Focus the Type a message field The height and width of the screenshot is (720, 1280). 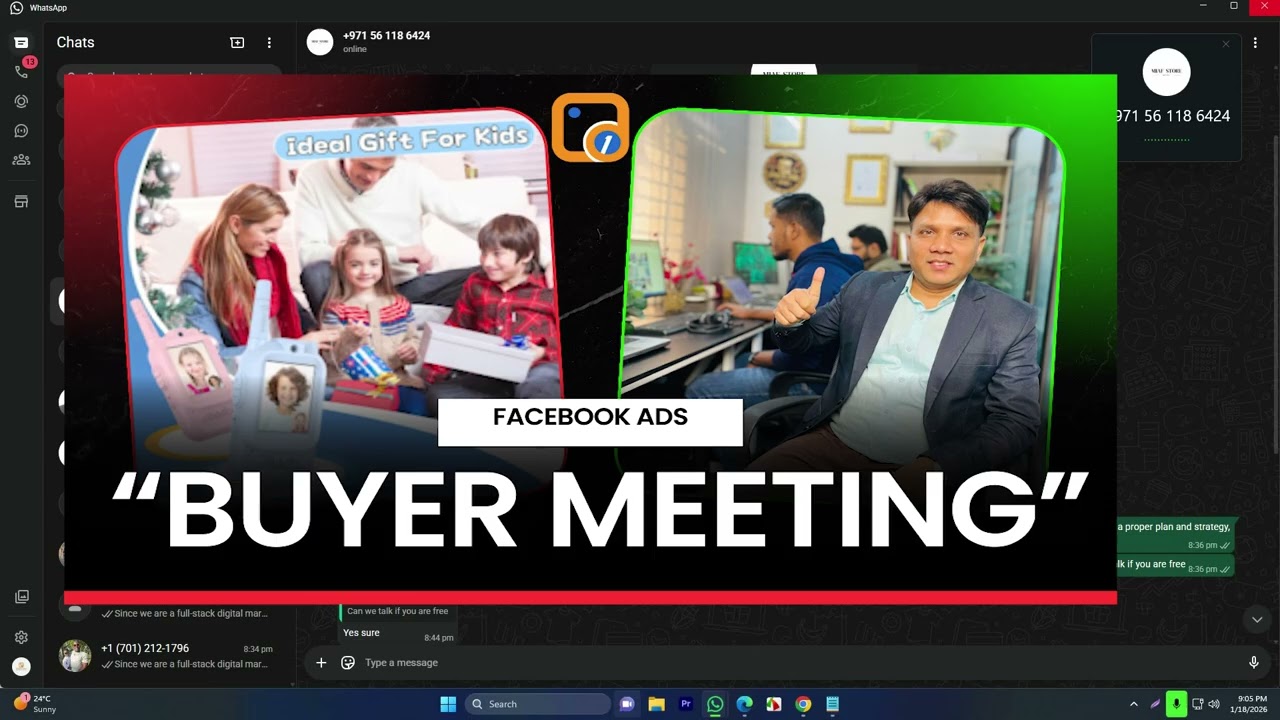click(x=800, y=662)
